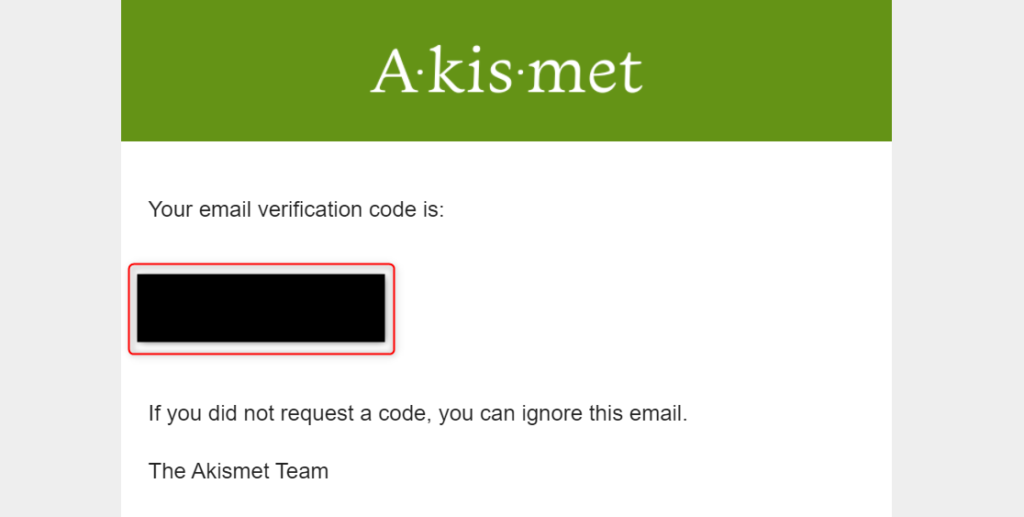Click 'Your email verification code is:' text
The image size is (1024, 517).
tap(296, 210)
